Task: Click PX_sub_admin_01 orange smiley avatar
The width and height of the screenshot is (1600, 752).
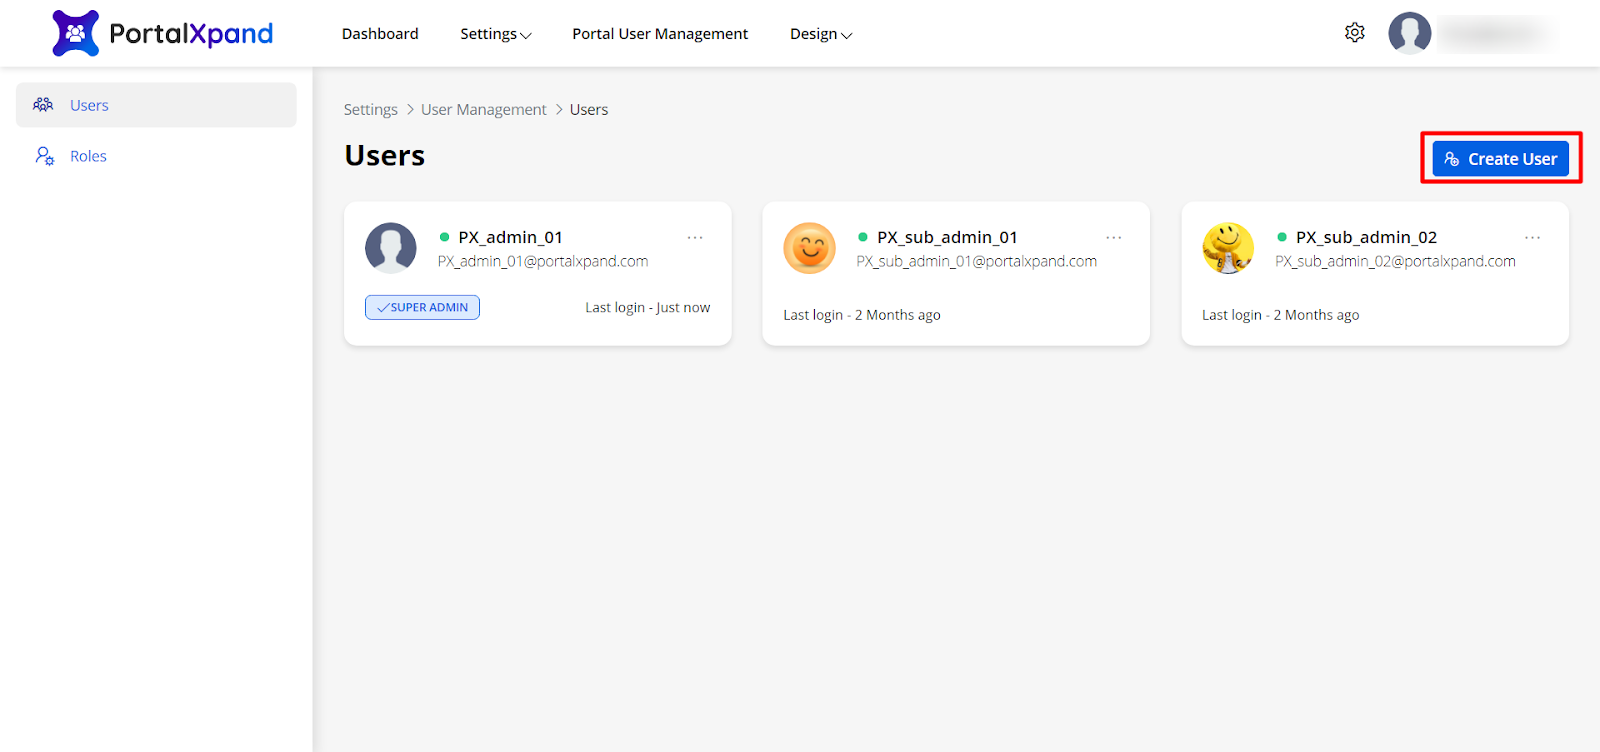Action: point(809,248)
